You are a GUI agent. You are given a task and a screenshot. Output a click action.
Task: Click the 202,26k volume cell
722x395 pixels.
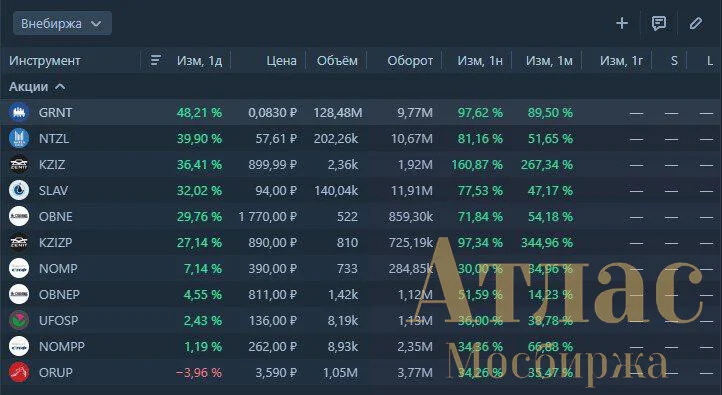(336, 139)
